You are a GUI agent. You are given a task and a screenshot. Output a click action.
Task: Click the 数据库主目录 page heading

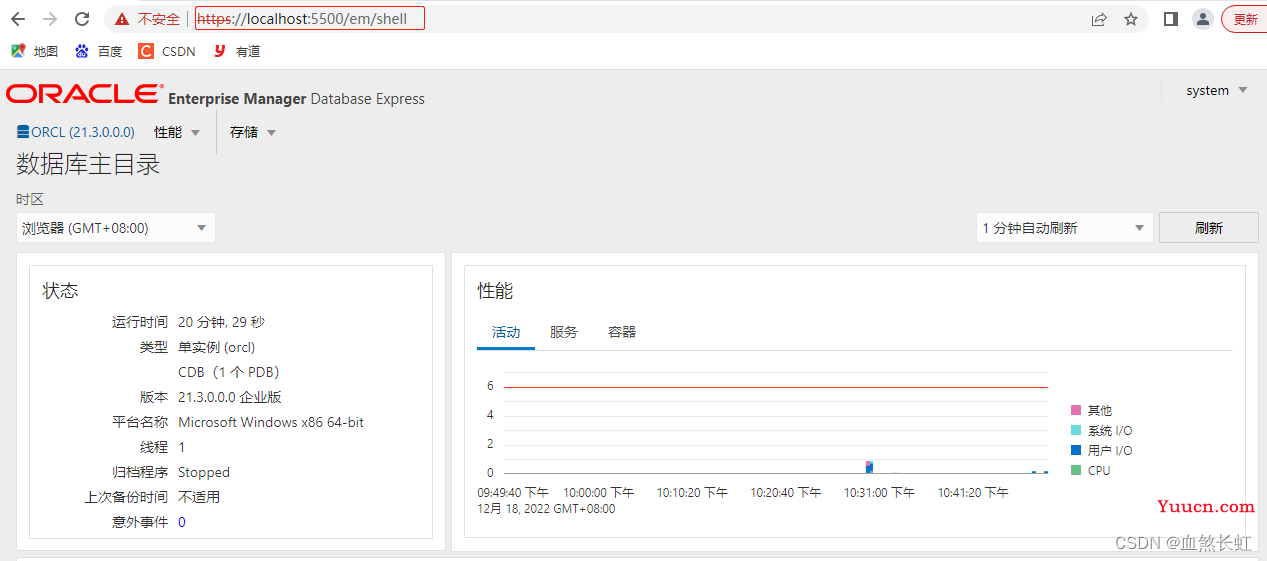pyautogui.click(x=88, y=164)
